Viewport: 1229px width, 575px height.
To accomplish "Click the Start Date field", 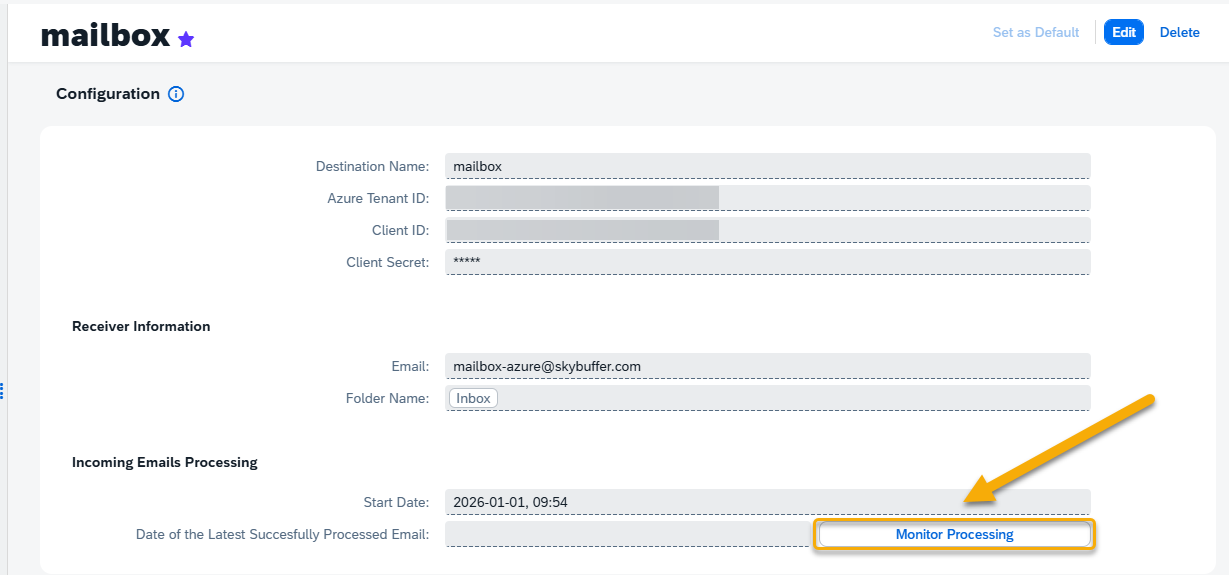I will (767, 502).
